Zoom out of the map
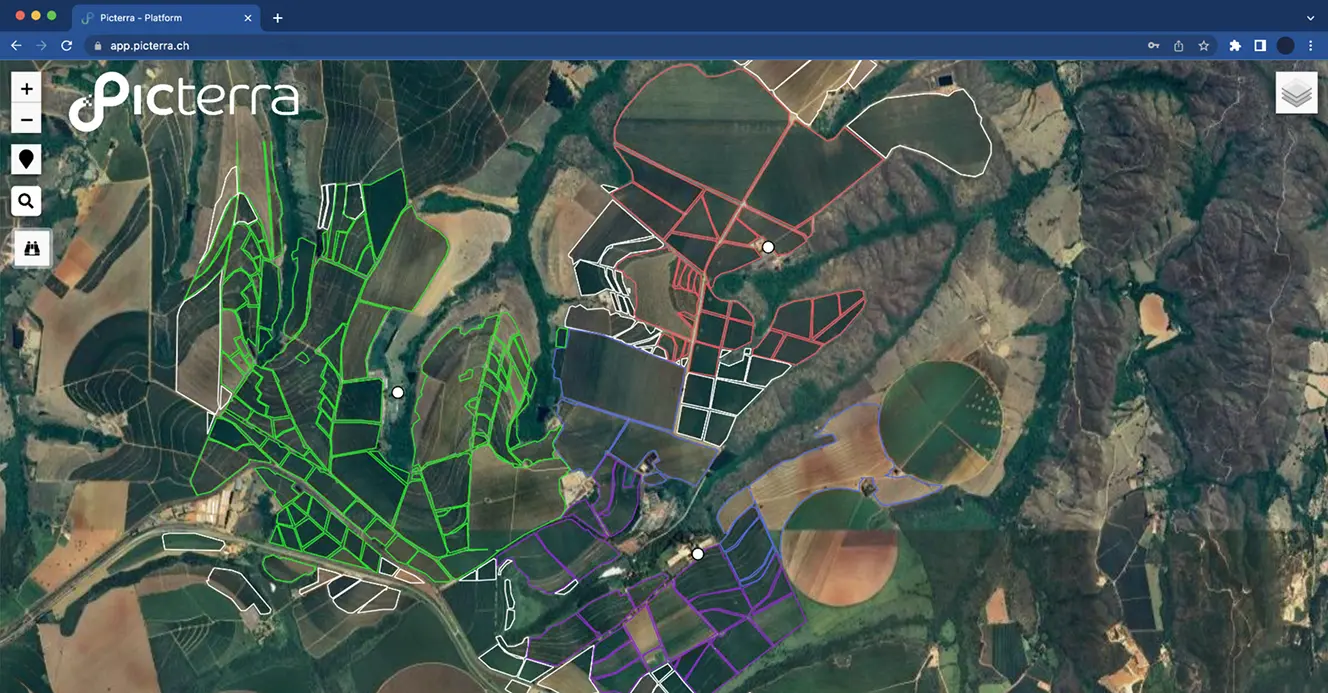 point(26,120)
